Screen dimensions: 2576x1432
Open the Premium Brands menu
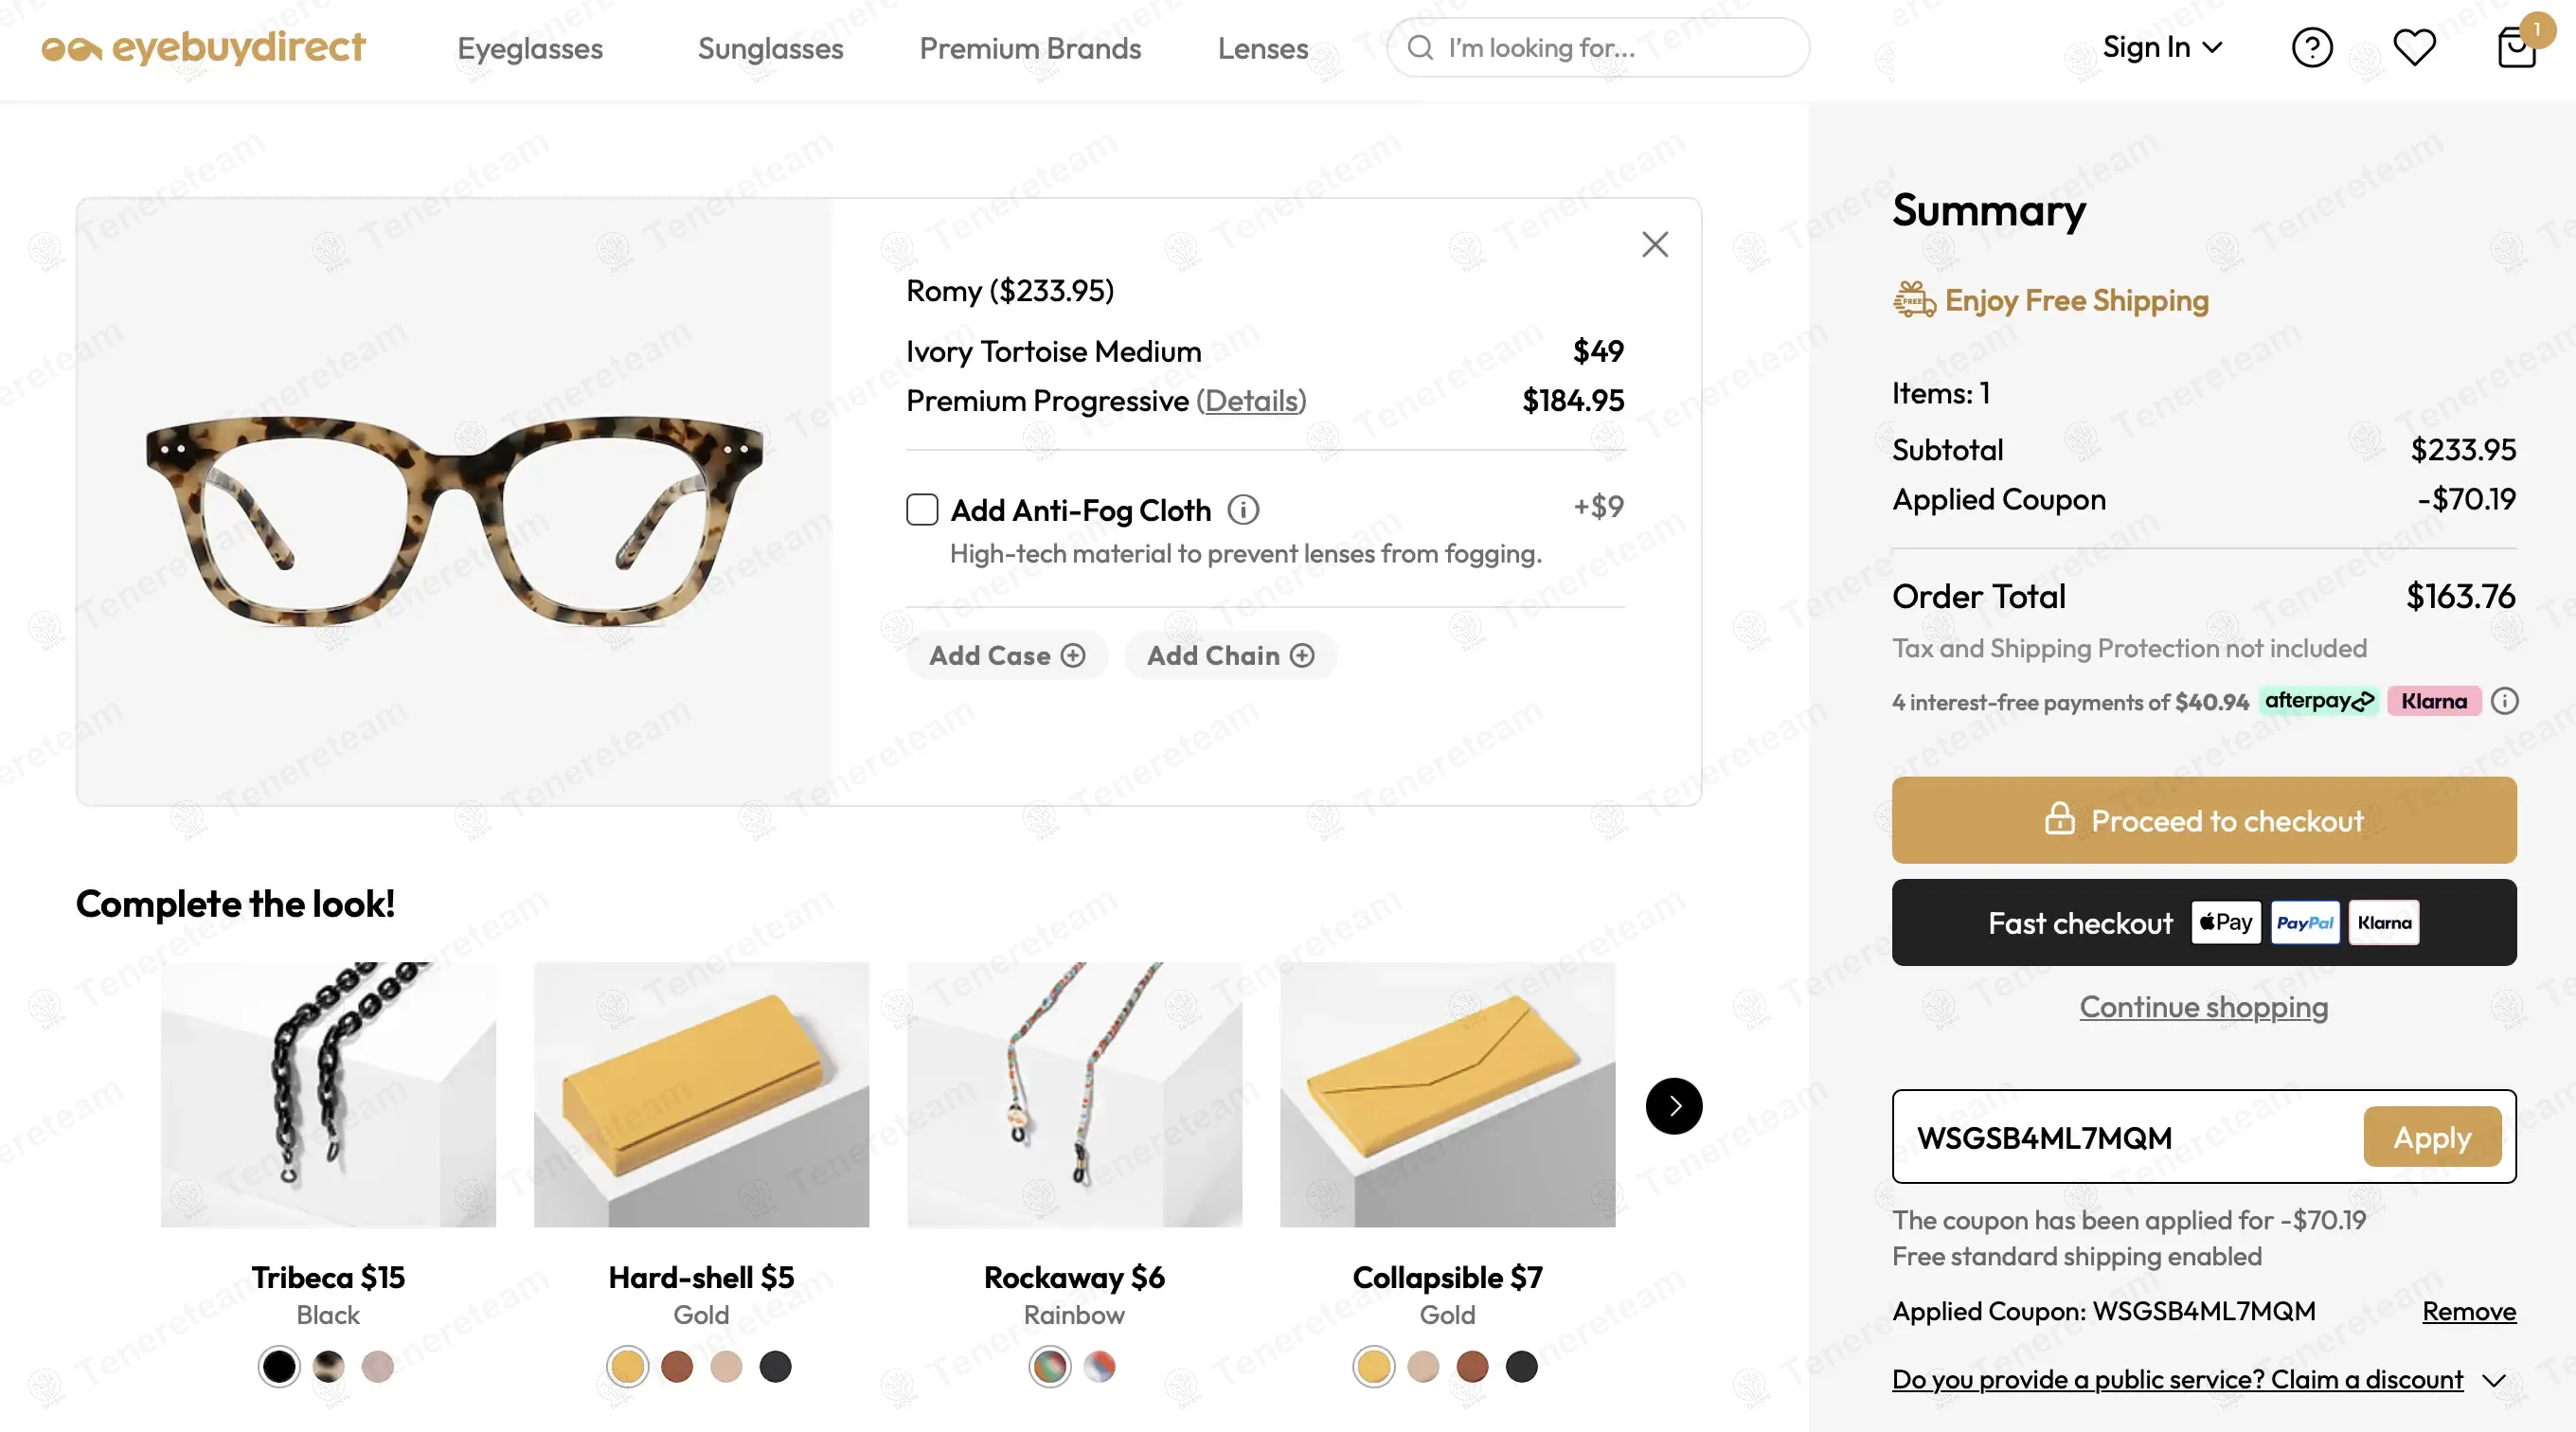pyautogui.click(x=1030, y=48)
